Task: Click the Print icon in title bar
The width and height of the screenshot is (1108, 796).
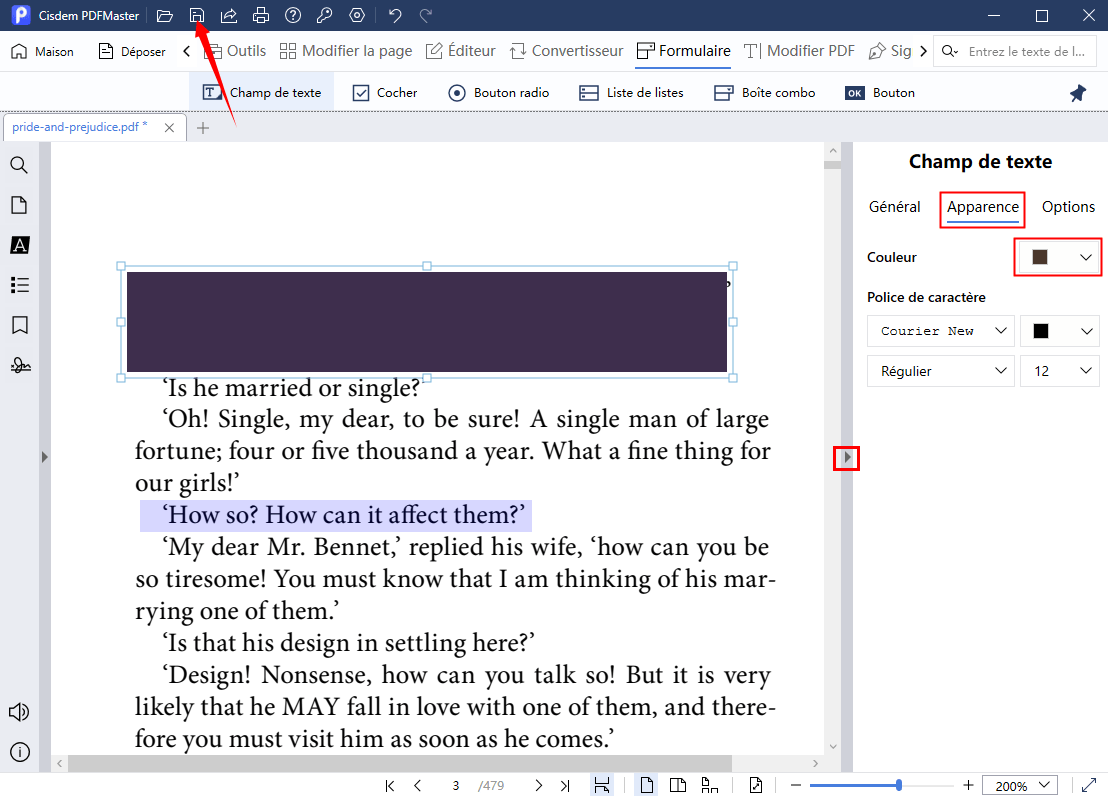Action: (x=261, y=16)
